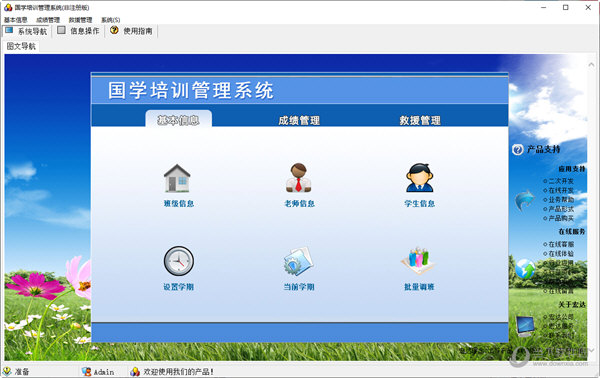Click the 产品支持 heading text

tap(543, 149)
